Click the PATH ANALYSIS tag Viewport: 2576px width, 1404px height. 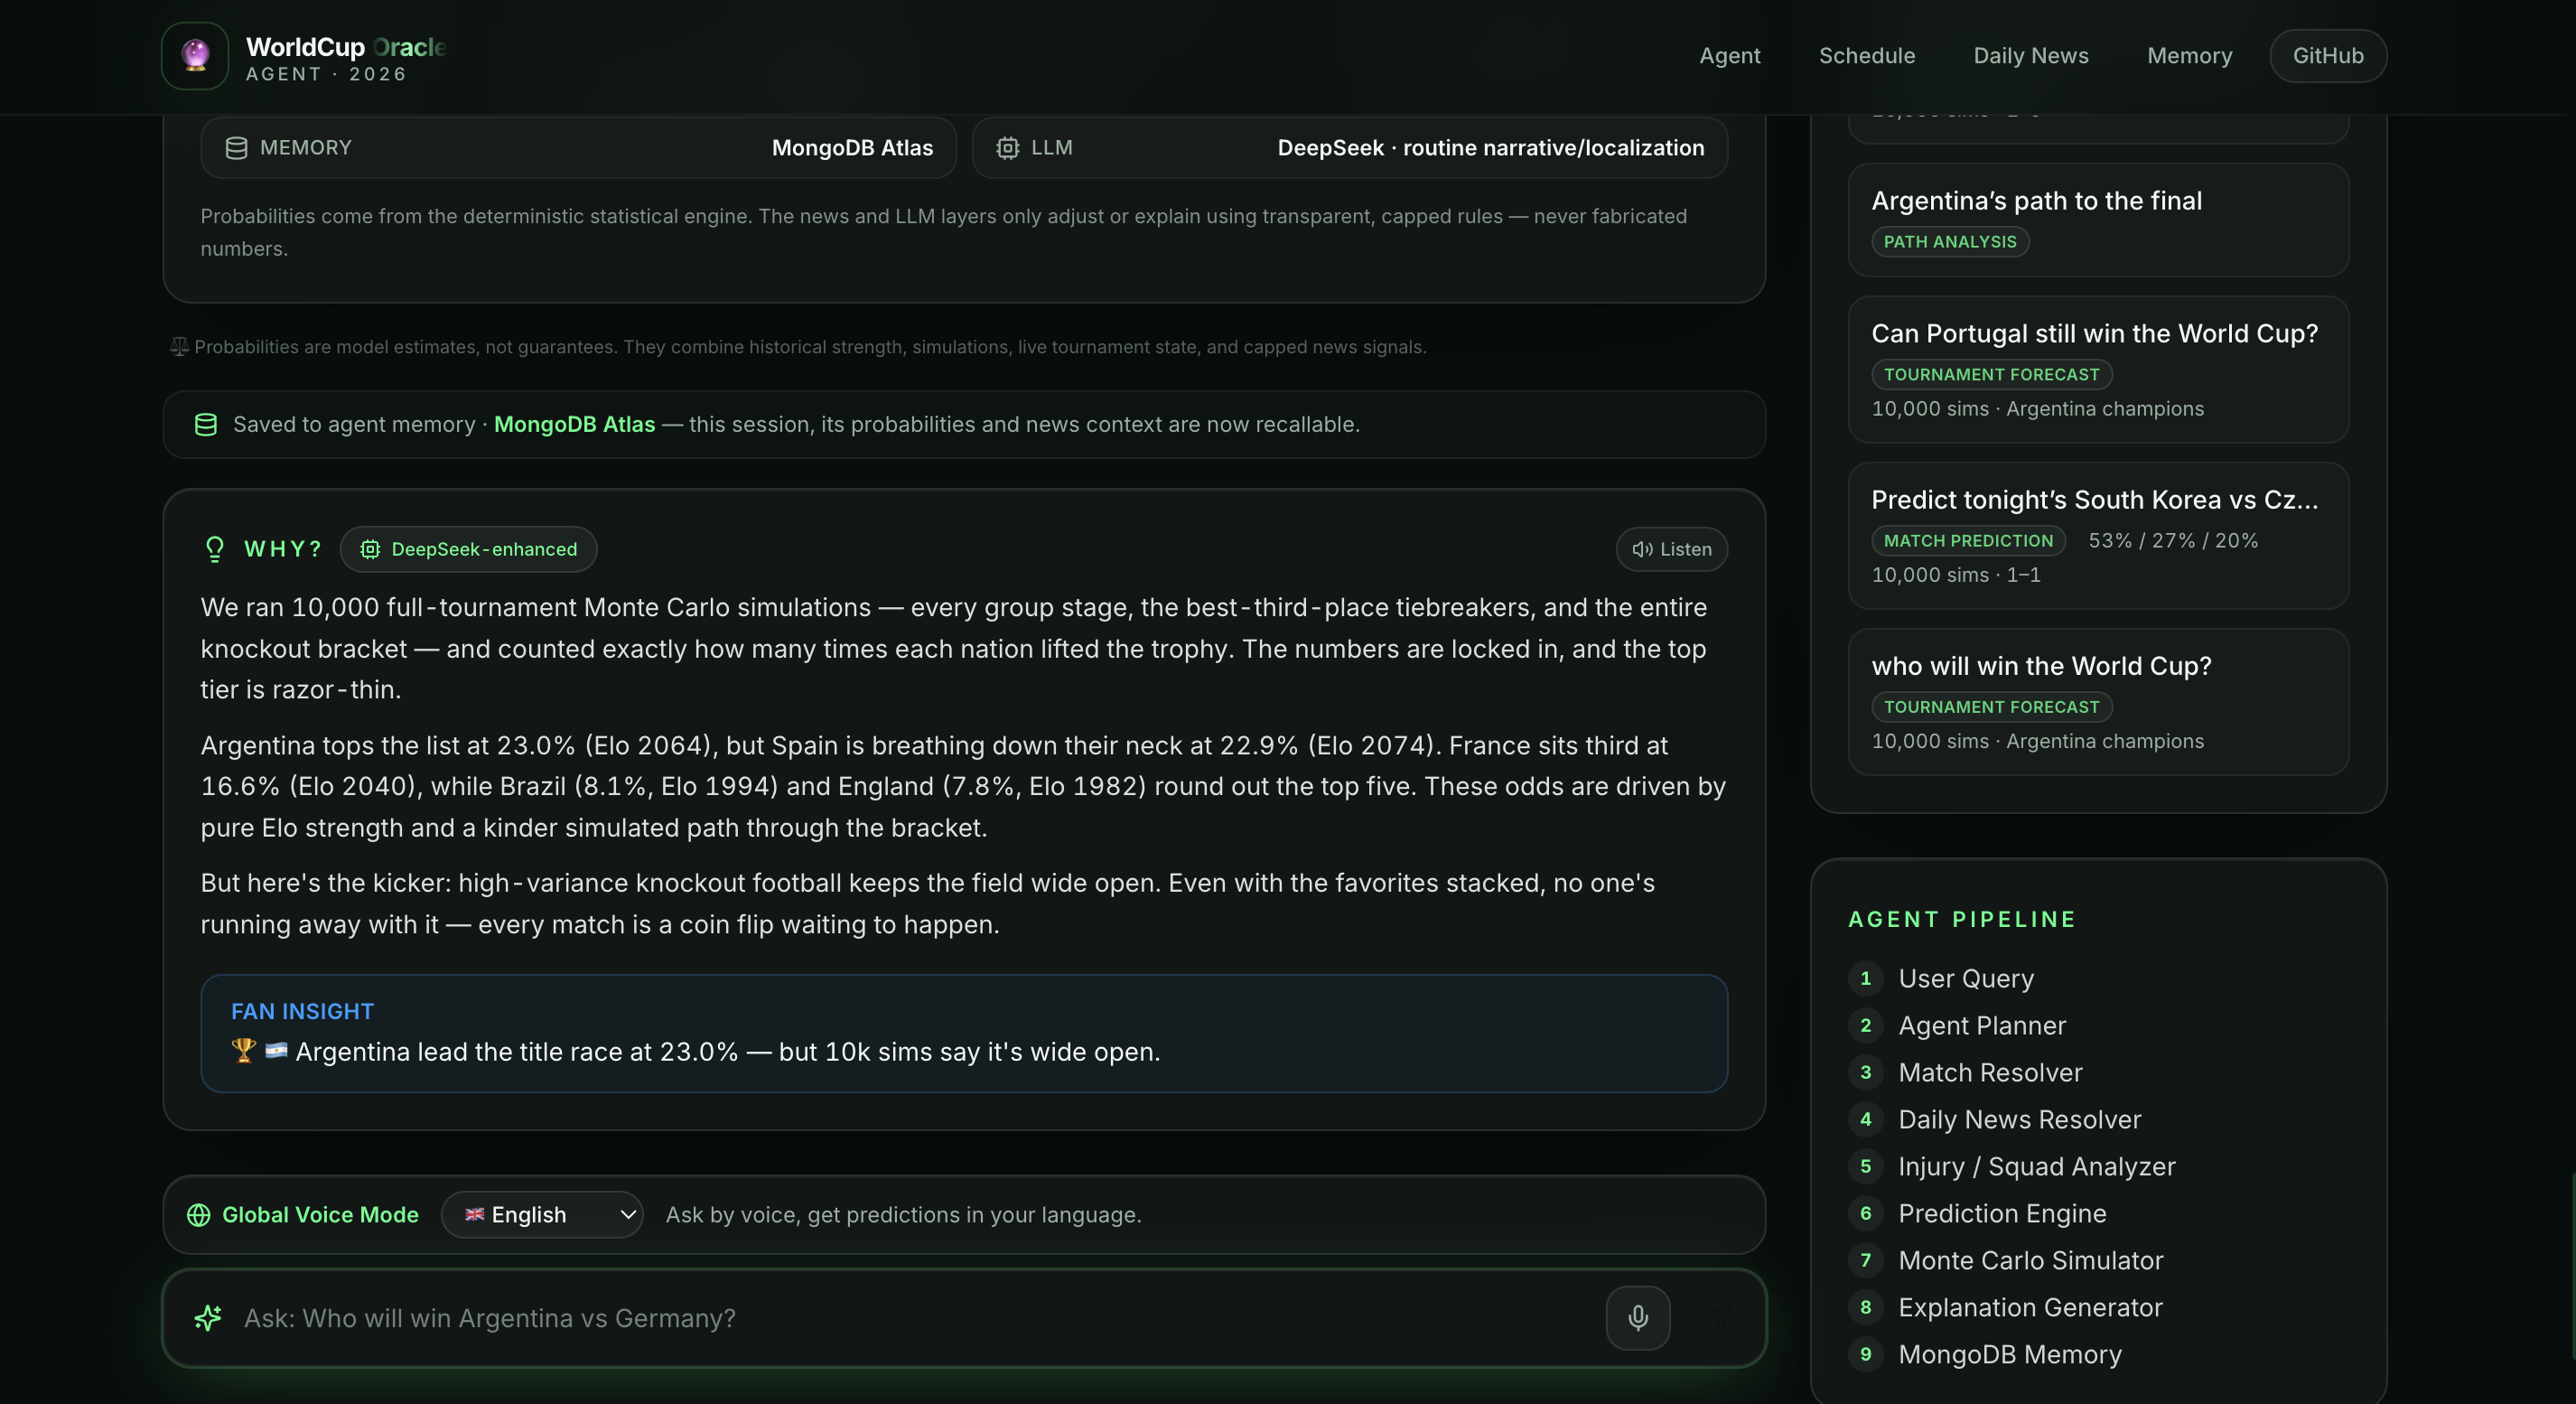coord(1950,242)
